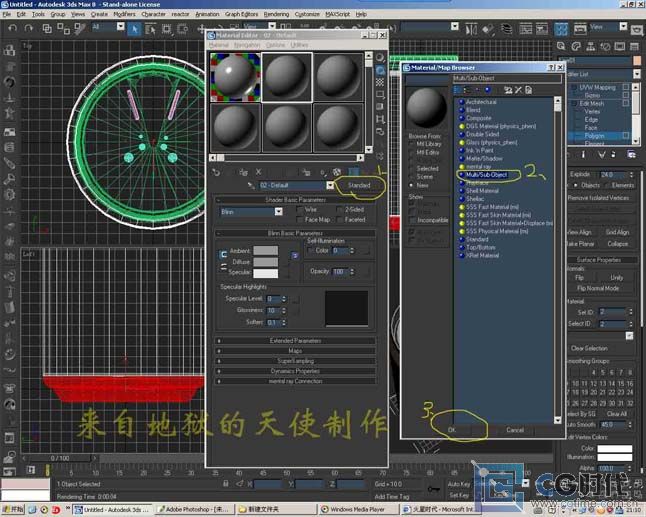Click Get Material icon in Material Editor

pyautogui.click(x=216, y=172)
